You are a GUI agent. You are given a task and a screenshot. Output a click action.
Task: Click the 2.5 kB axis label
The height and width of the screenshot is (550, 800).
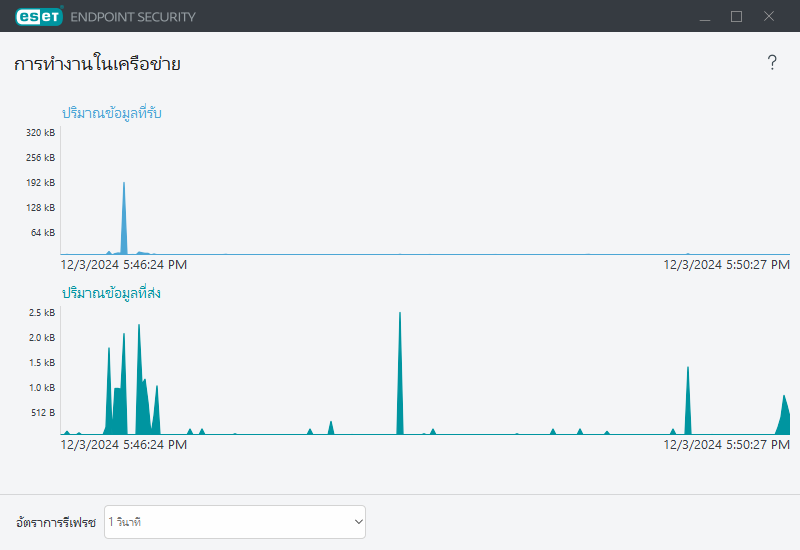[42, 313]
